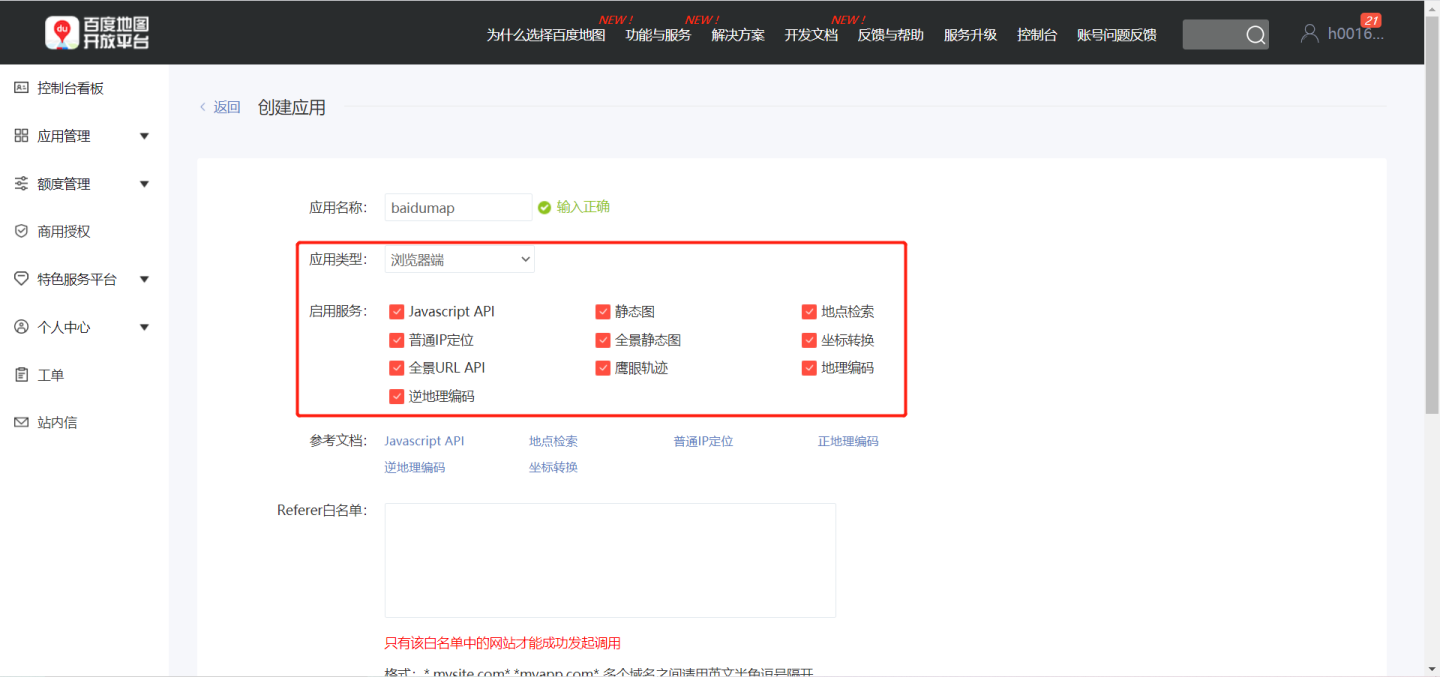Uncheck the Javascript API checkbox

397,312
